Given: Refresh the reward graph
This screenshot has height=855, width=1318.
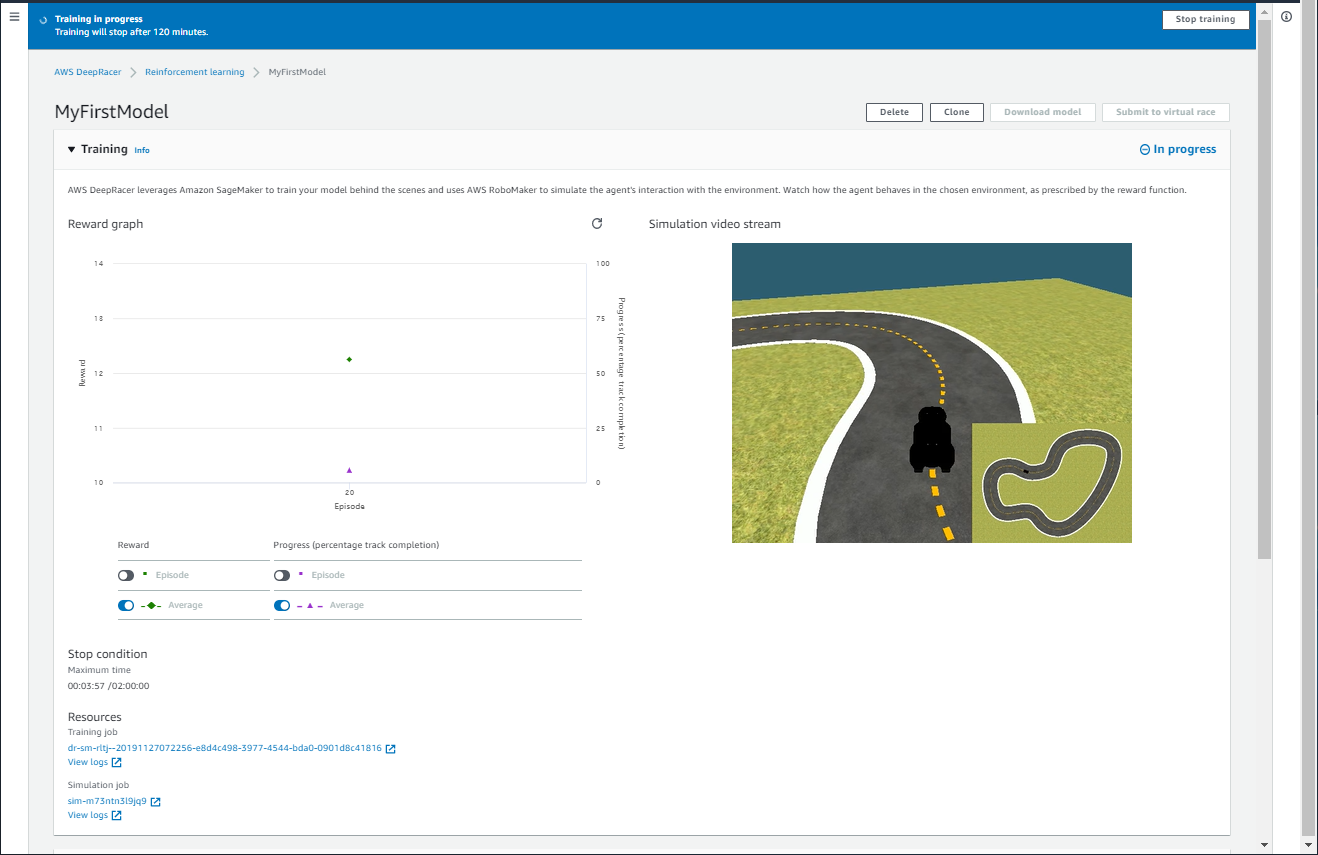Looking at the screenshot, I should 597,224.
